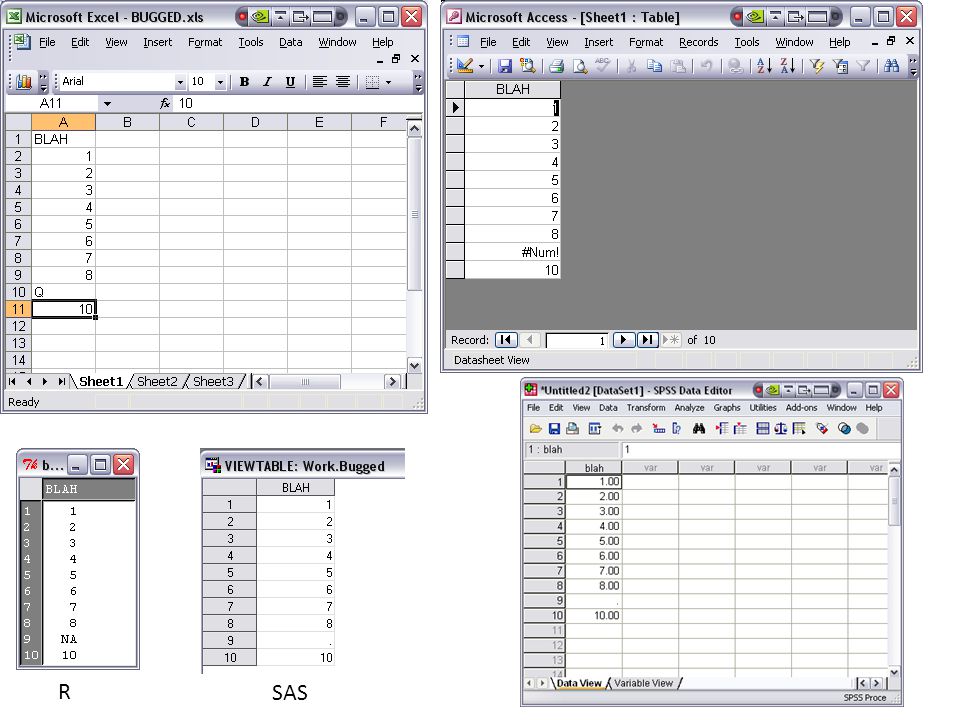Go to last record in Access navigator
Image resolution: width=960 pixels, height=720 pixels.
click(647, 340)
